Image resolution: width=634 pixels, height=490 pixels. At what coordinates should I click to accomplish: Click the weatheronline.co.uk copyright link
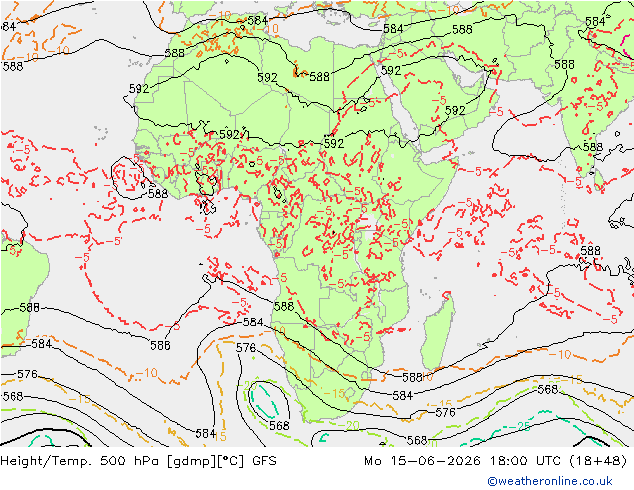550,481
